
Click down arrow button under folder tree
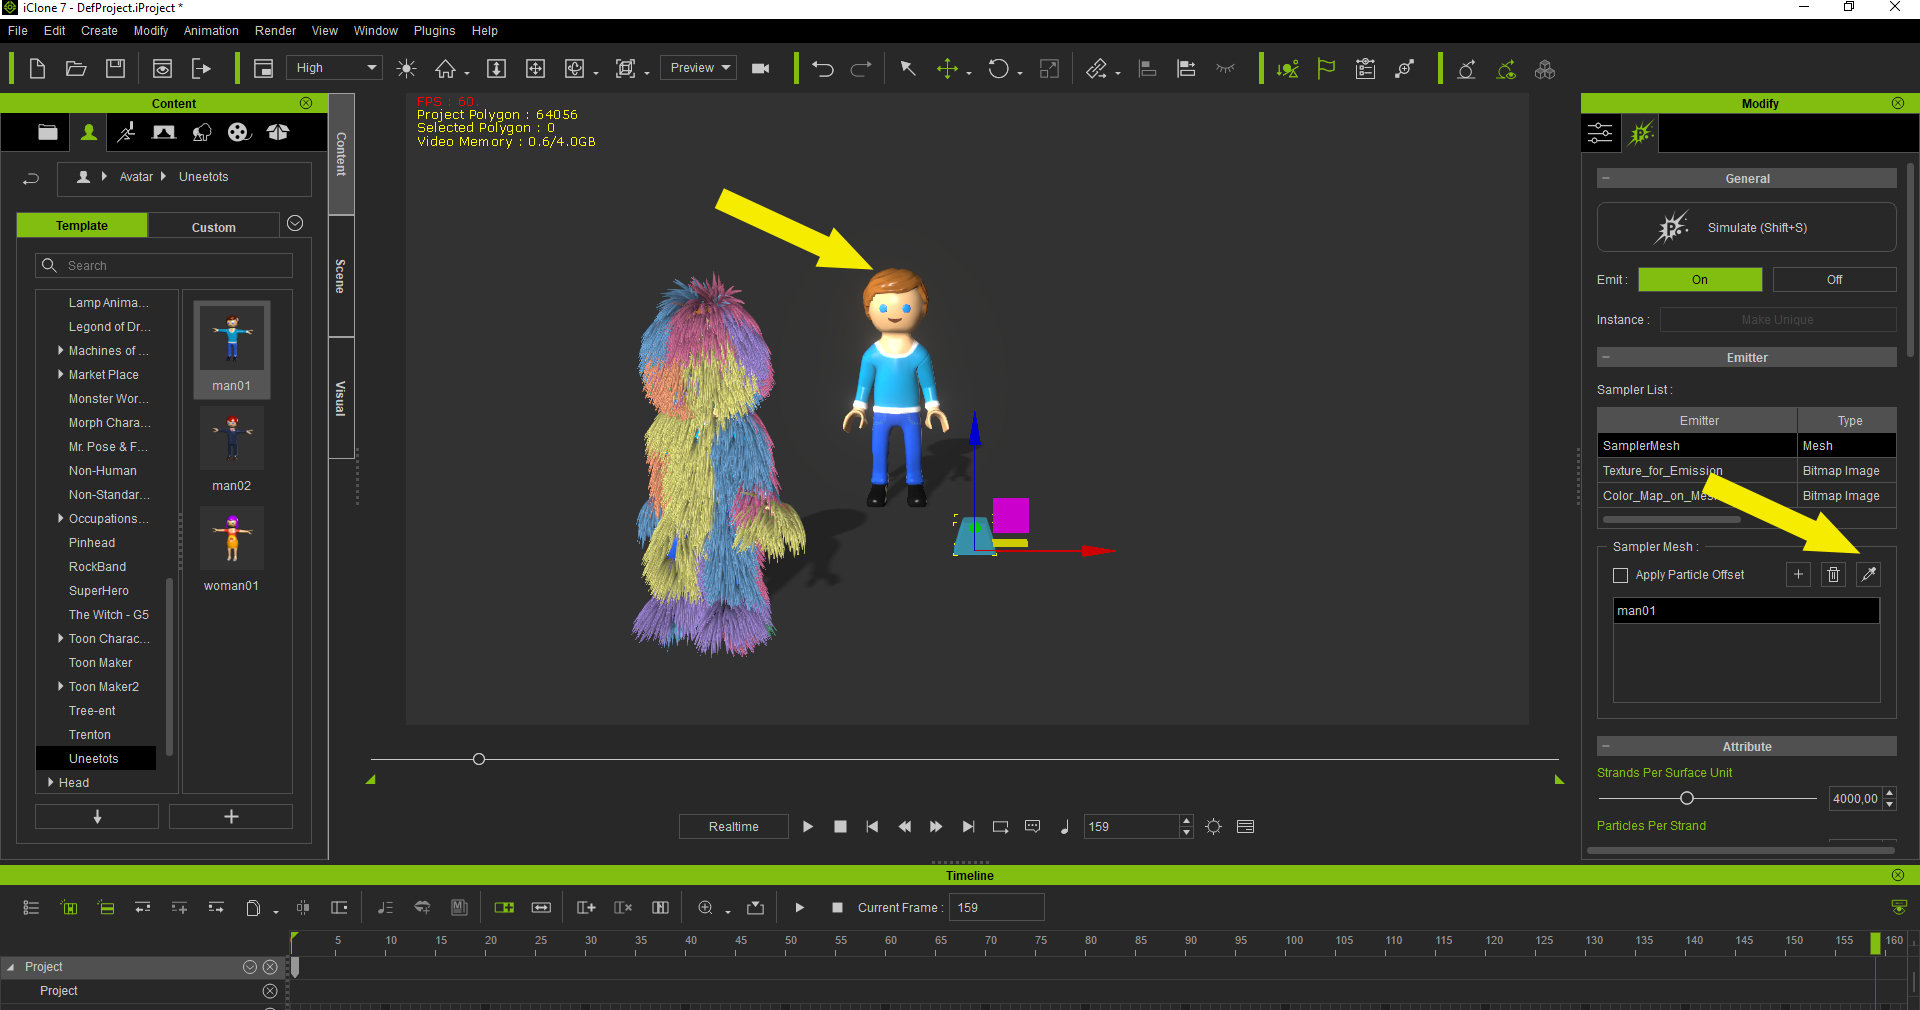[x=97, y=817]
